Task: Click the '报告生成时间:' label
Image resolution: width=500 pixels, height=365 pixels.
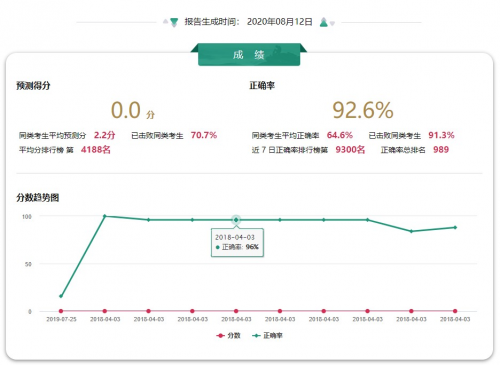Action: (x=212, y=22)
